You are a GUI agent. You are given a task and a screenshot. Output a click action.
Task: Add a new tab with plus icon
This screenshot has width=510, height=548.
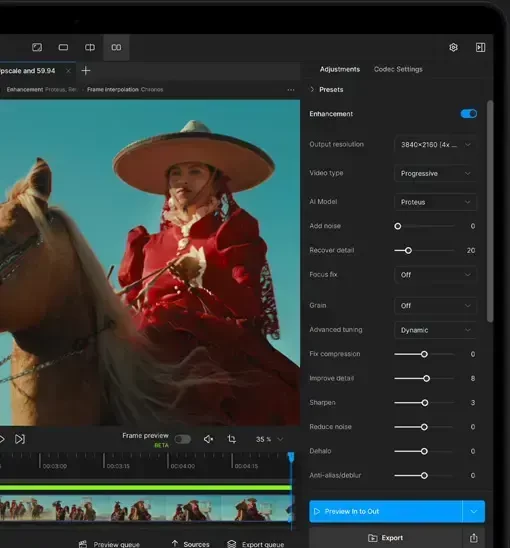tap(86, 71)
